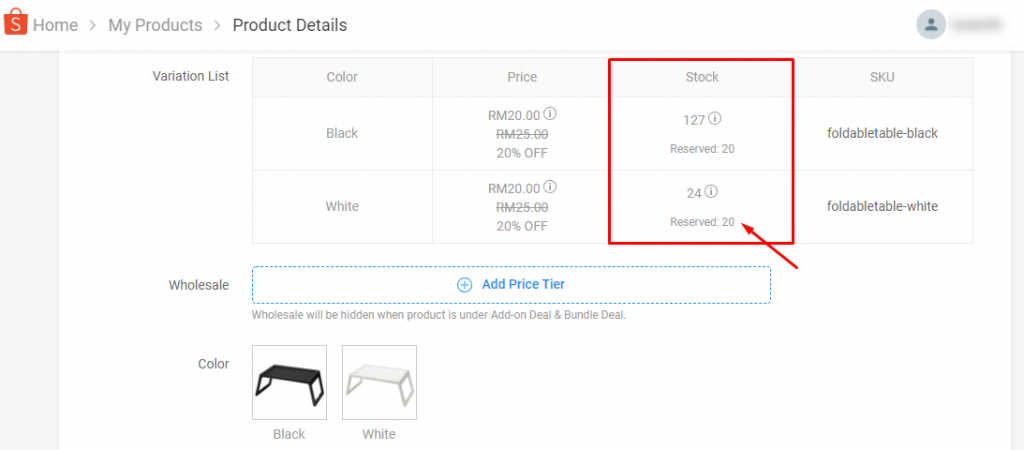This screenshot has width=1024, height=450.
Task: Open the user profile avatar icon
Action: tap(931, 25)
